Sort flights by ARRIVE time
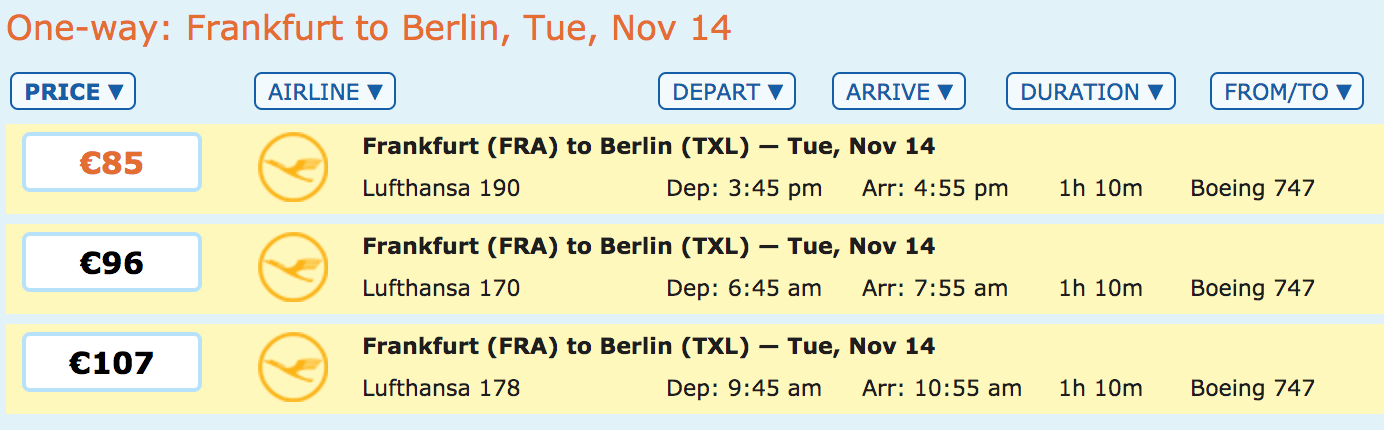Viewport: 1384px width, 430px height. pos(898,92)
